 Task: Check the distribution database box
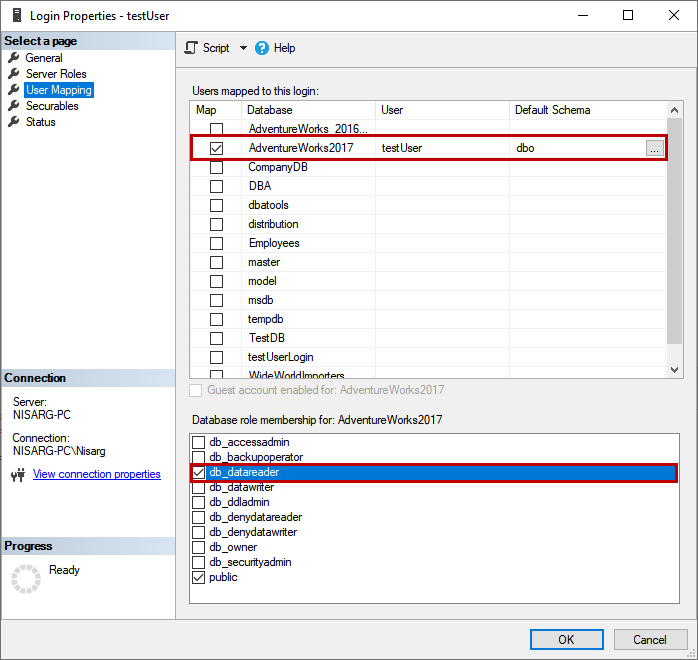216,224
